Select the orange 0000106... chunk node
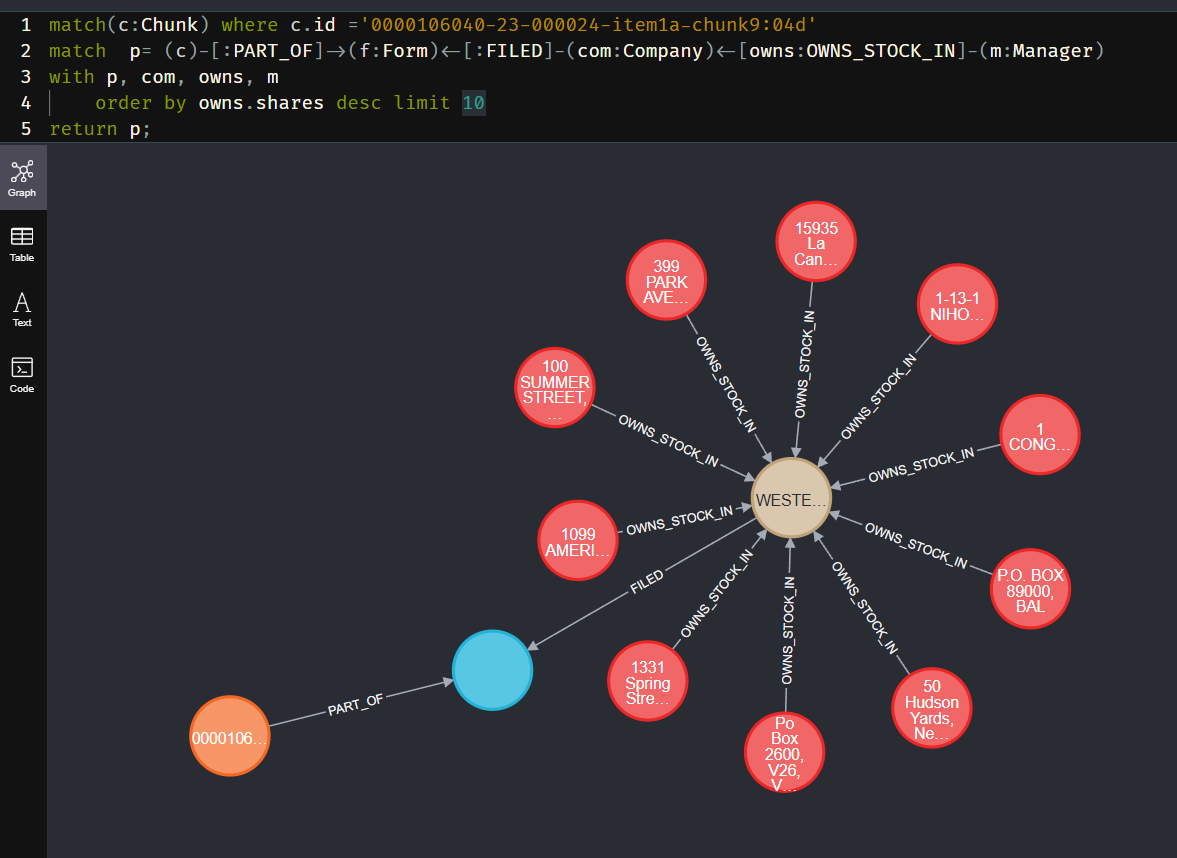 [x=230, y=737]
